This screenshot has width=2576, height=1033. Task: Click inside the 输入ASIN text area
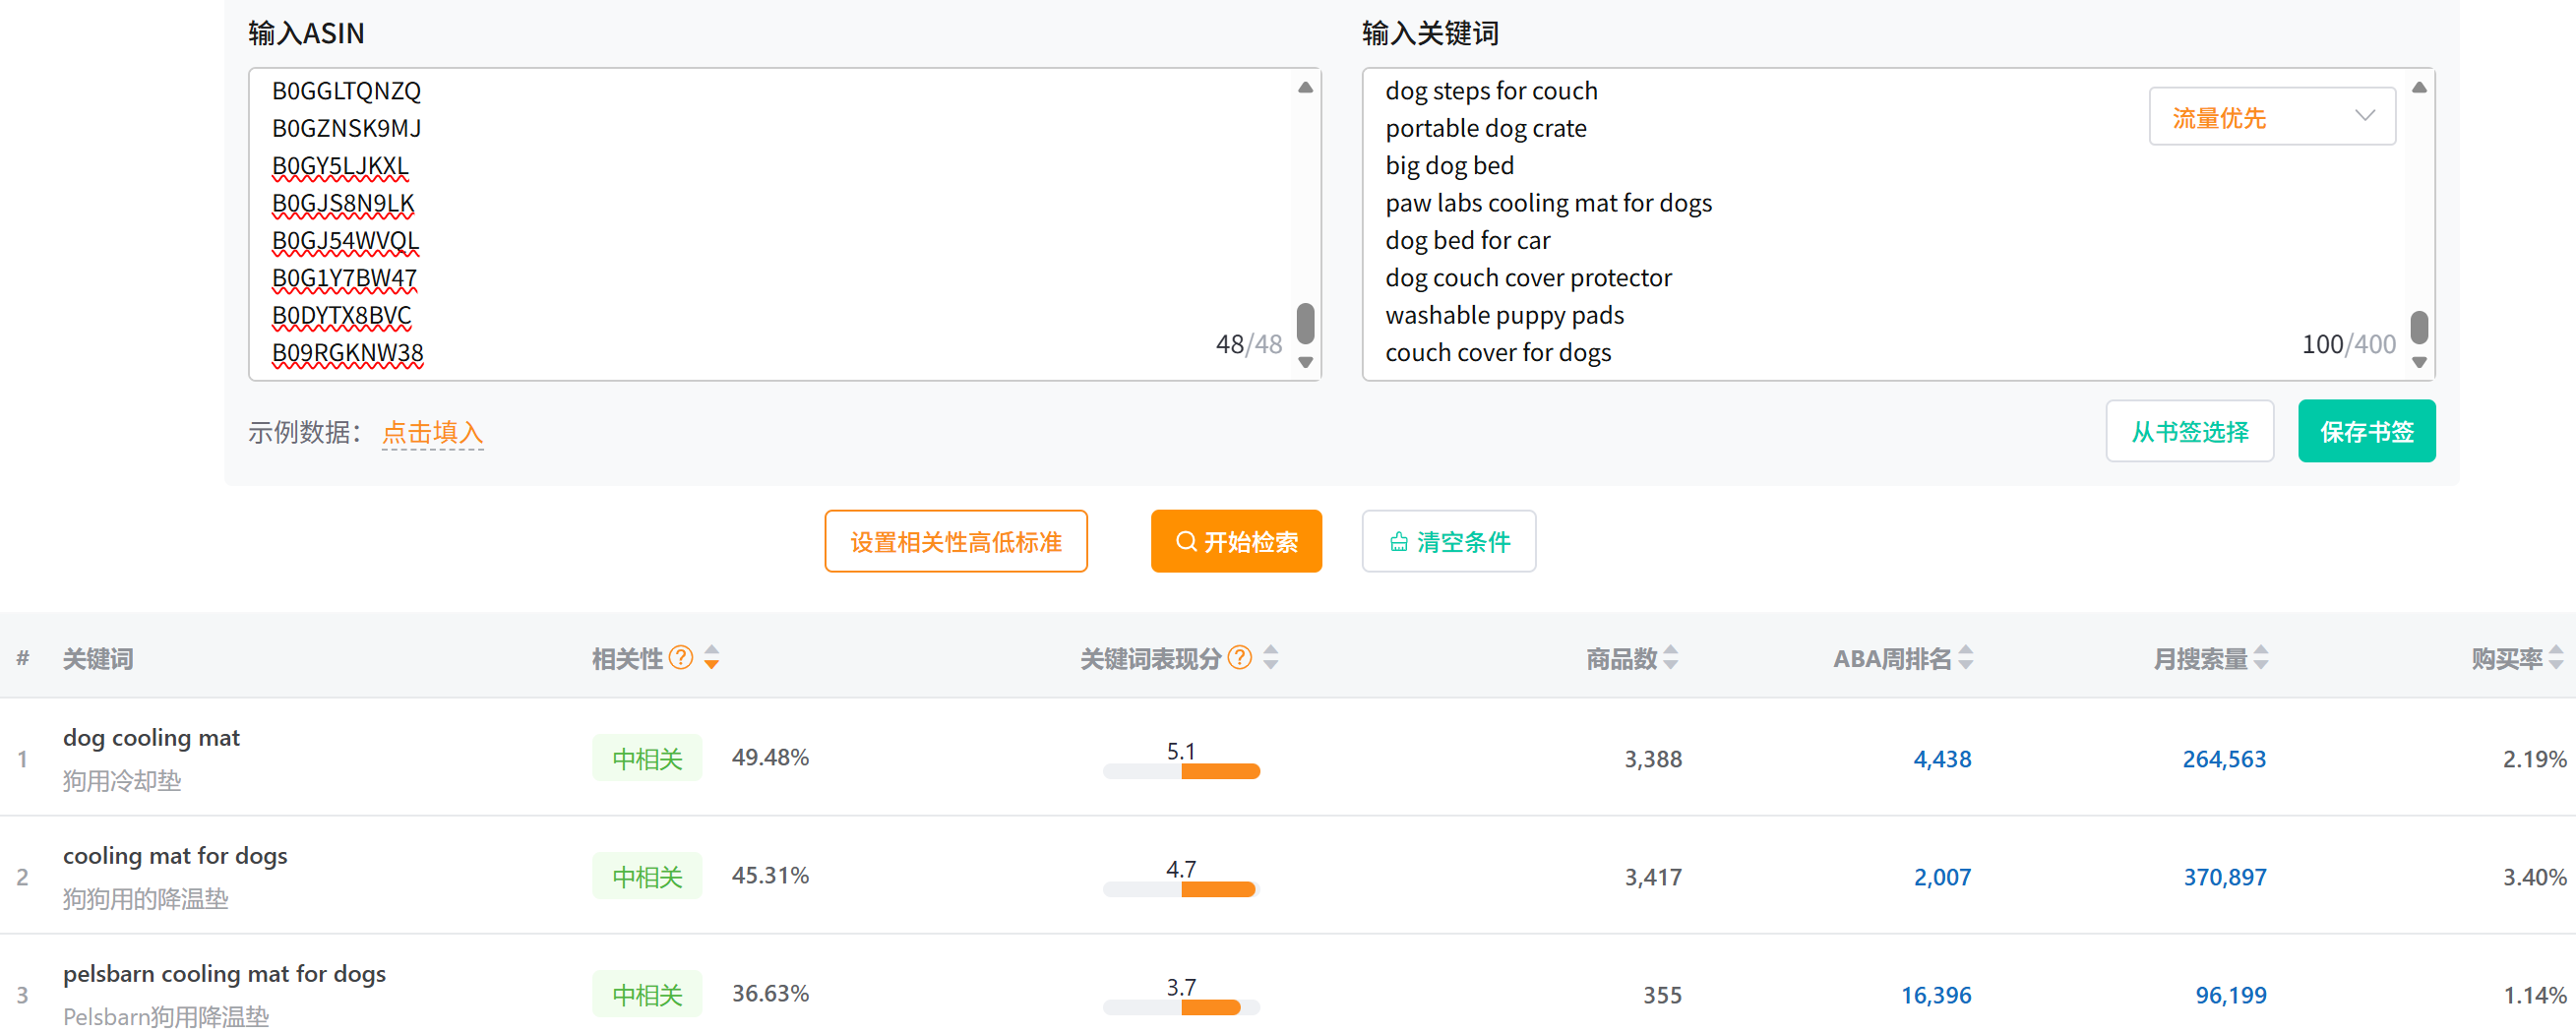coord(785,224)
